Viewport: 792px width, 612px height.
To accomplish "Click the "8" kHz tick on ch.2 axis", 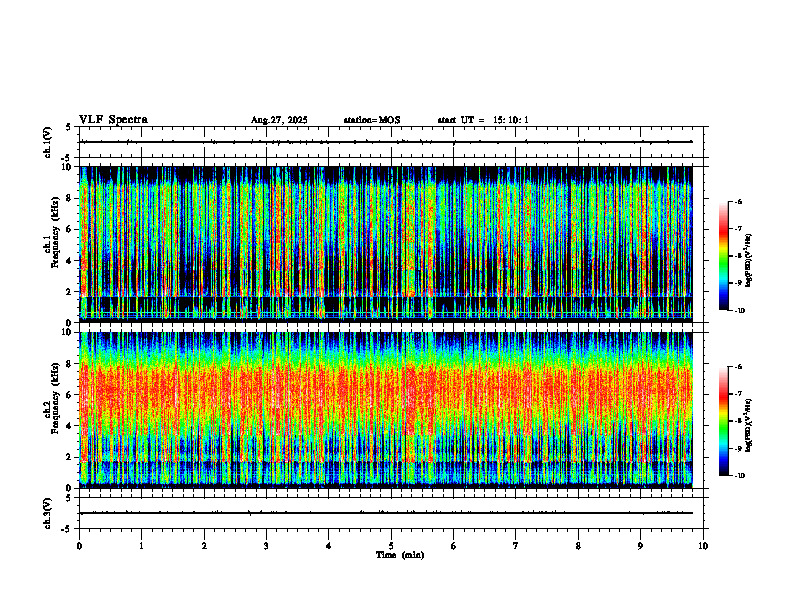I will (x=69, y=364).
